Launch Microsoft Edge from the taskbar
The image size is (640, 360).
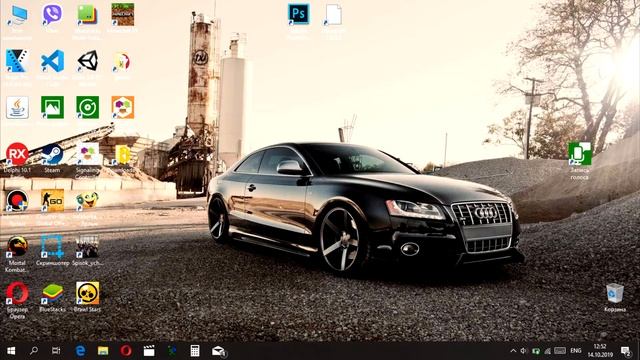click(80, 351)
